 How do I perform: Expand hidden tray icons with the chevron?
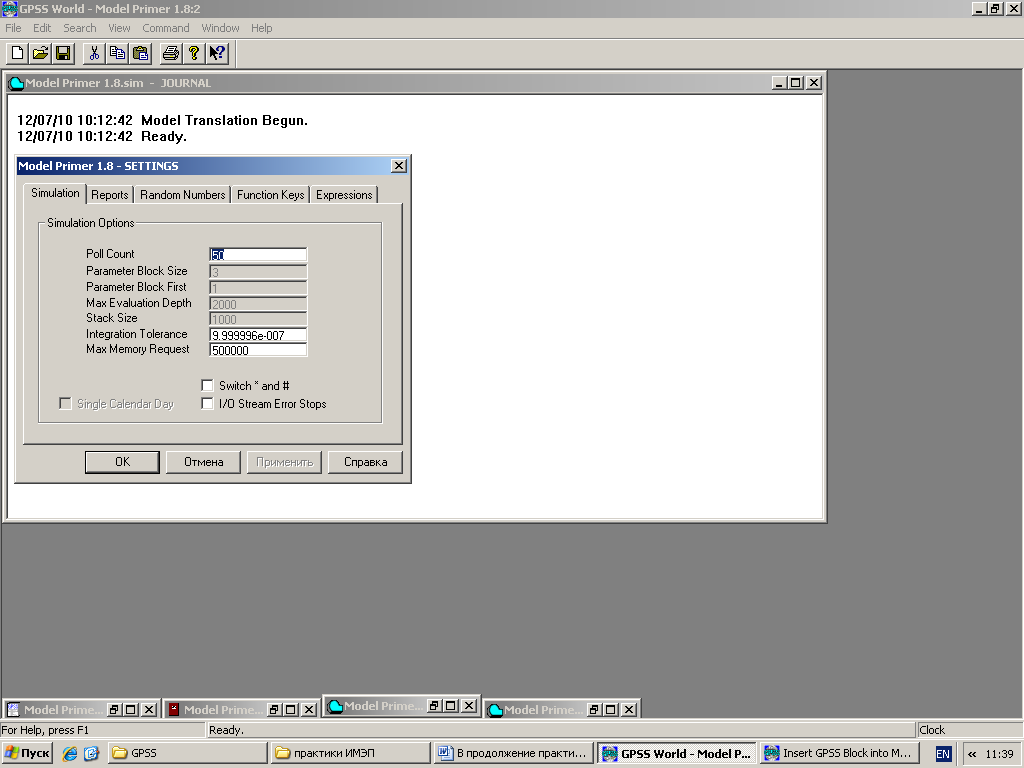pos(972,754)
